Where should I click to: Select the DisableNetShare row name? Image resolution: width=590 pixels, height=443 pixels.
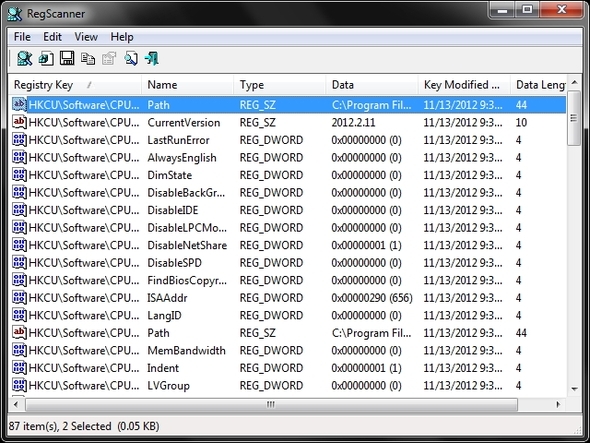pos(187,245)
